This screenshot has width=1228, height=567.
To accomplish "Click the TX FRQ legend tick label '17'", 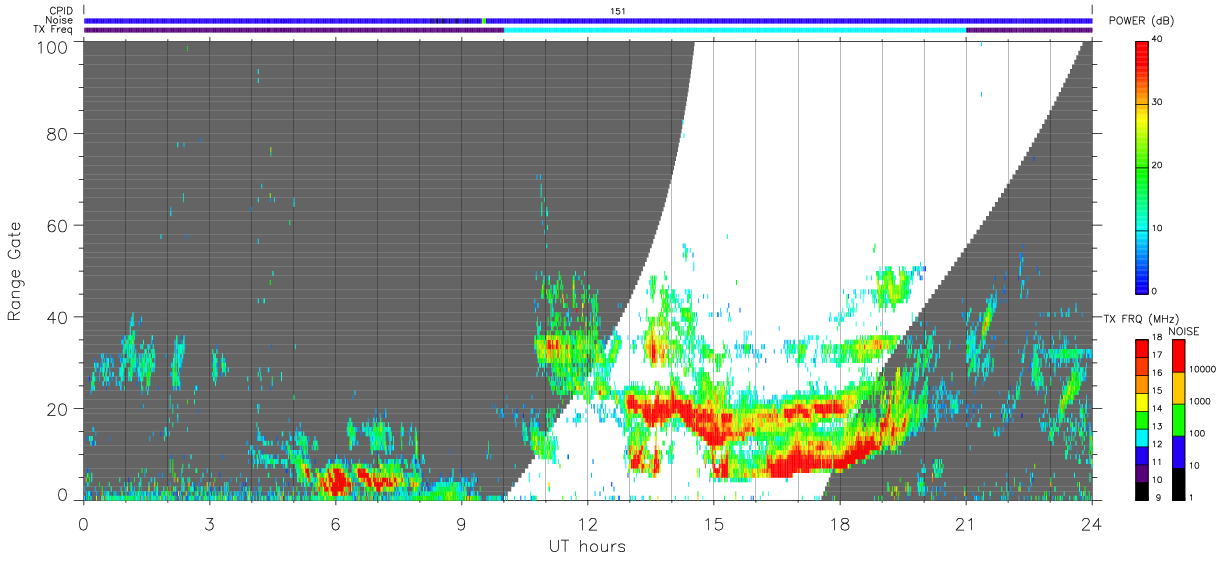I will coord(1157,355).
